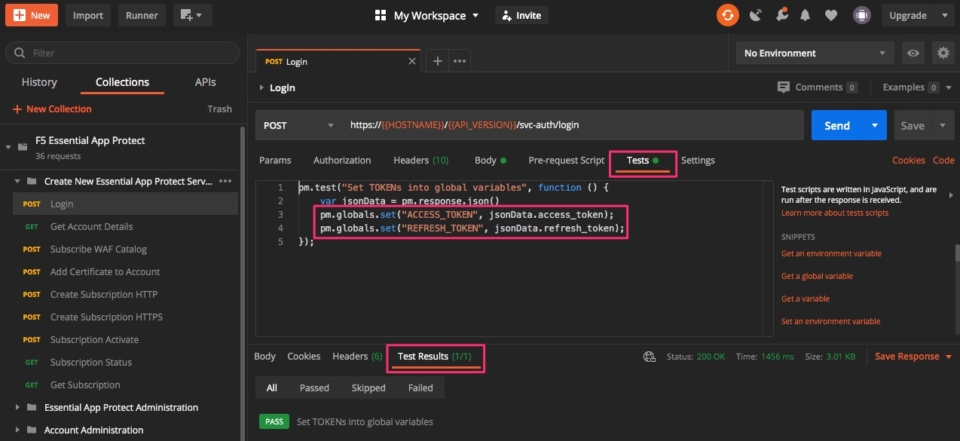960x441 pixels.
Task: Click the request URL field
Action: click(572, 125)
